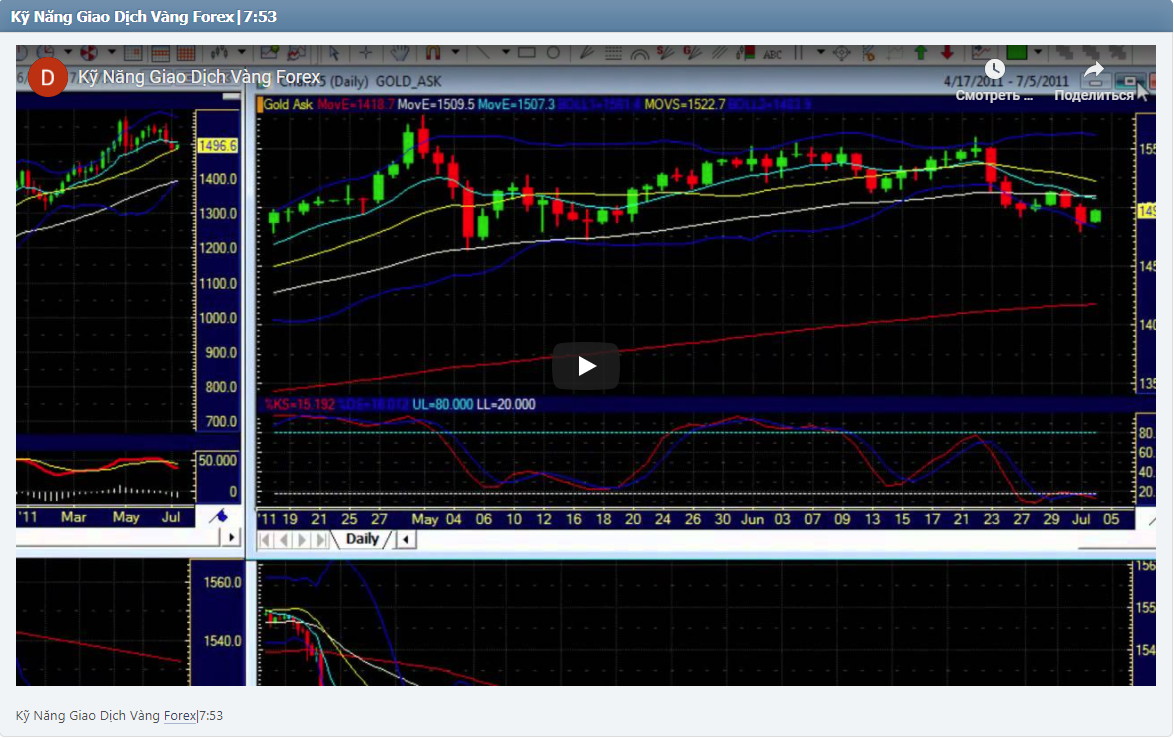The width and height of the screenshot is (1174, 738).
Task: Expand dropdown next to magnet tool
Action: coord(456,53)
